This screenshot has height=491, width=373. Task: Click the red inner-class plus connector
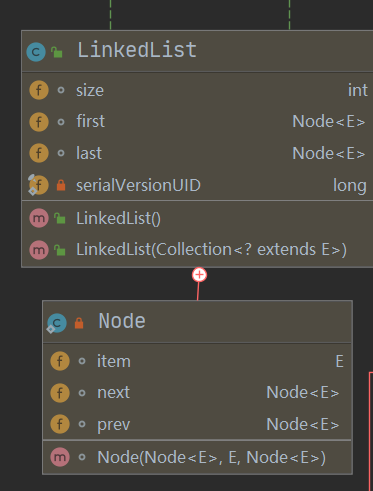[199, 275]
